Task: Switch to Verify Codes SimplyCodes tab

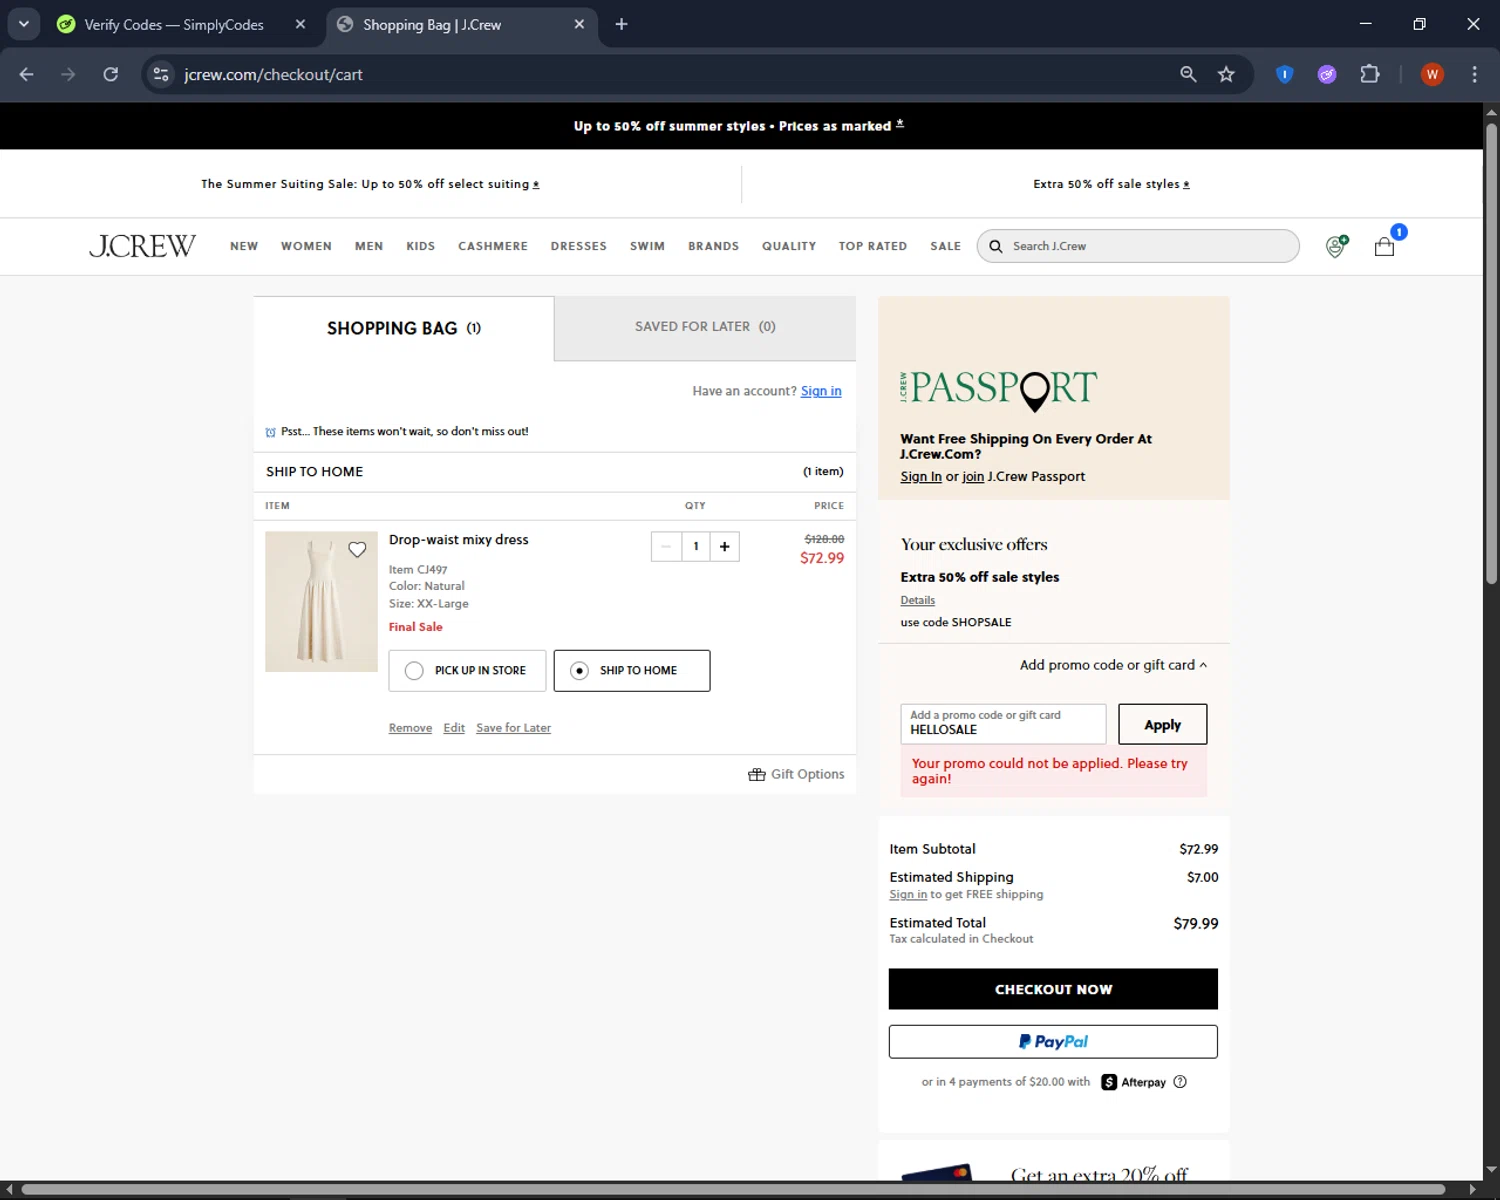Action: tap(174, 24)
